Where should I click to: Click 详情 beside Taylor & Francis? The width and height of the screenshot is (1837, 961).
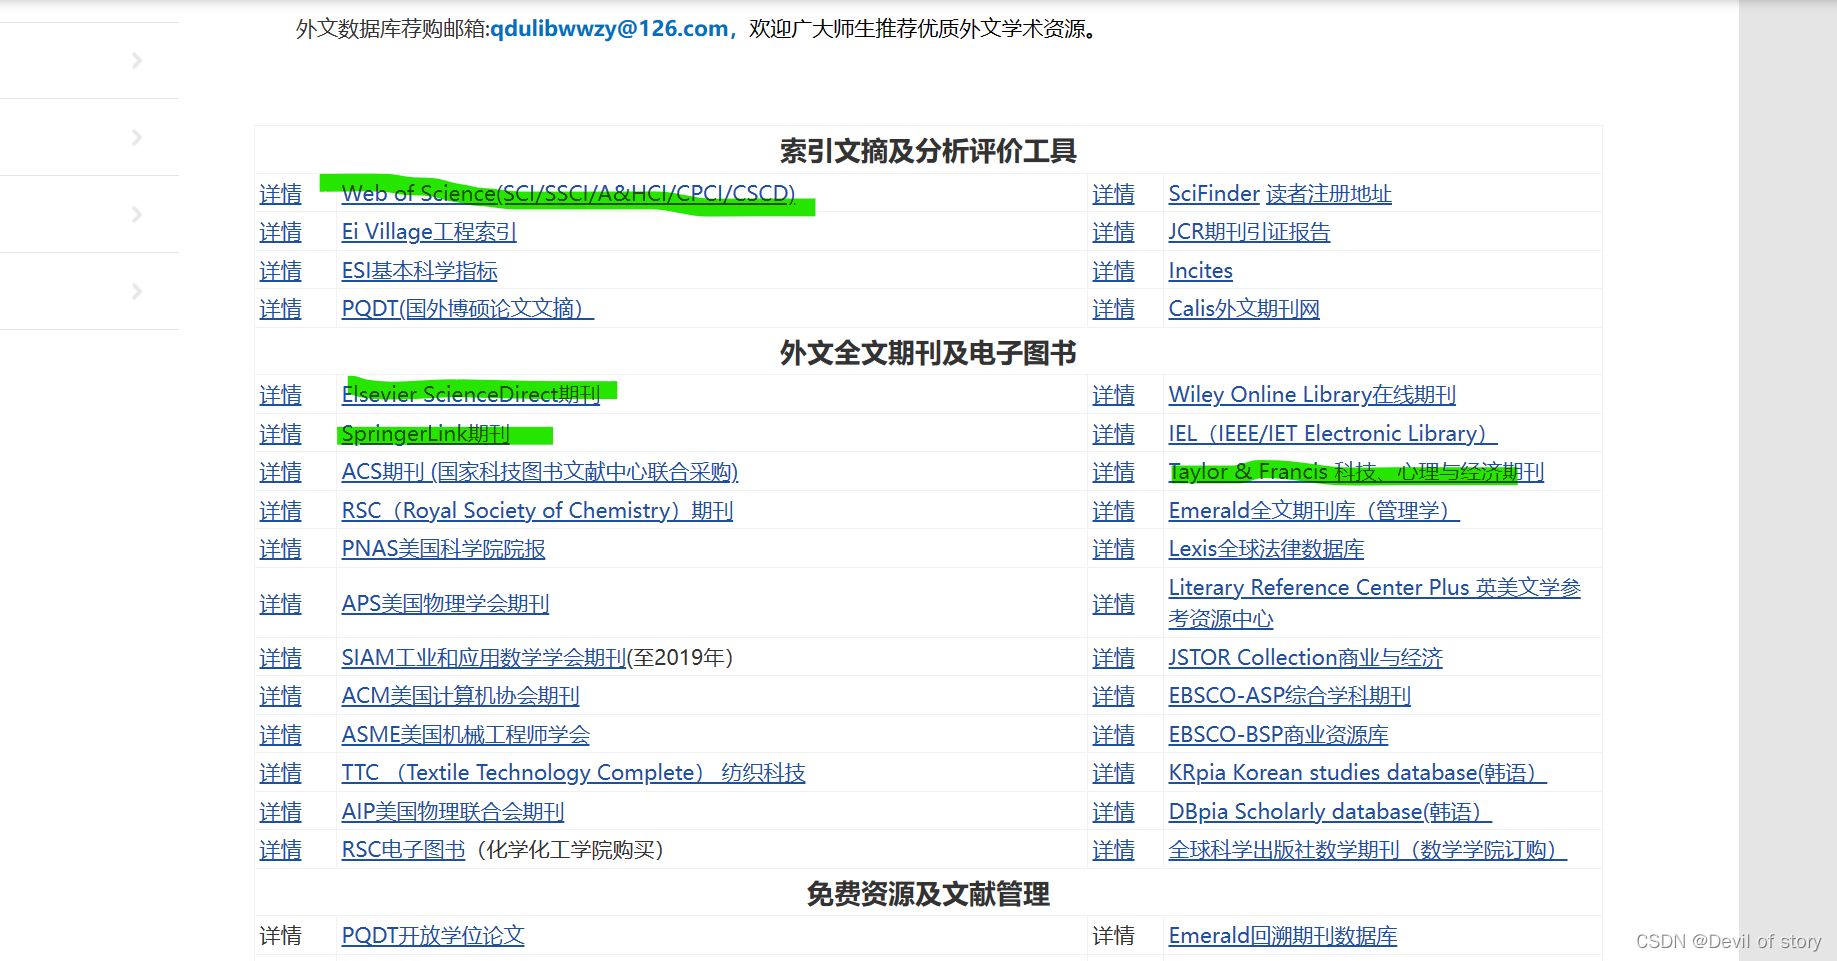click(x=1113, y=472)
